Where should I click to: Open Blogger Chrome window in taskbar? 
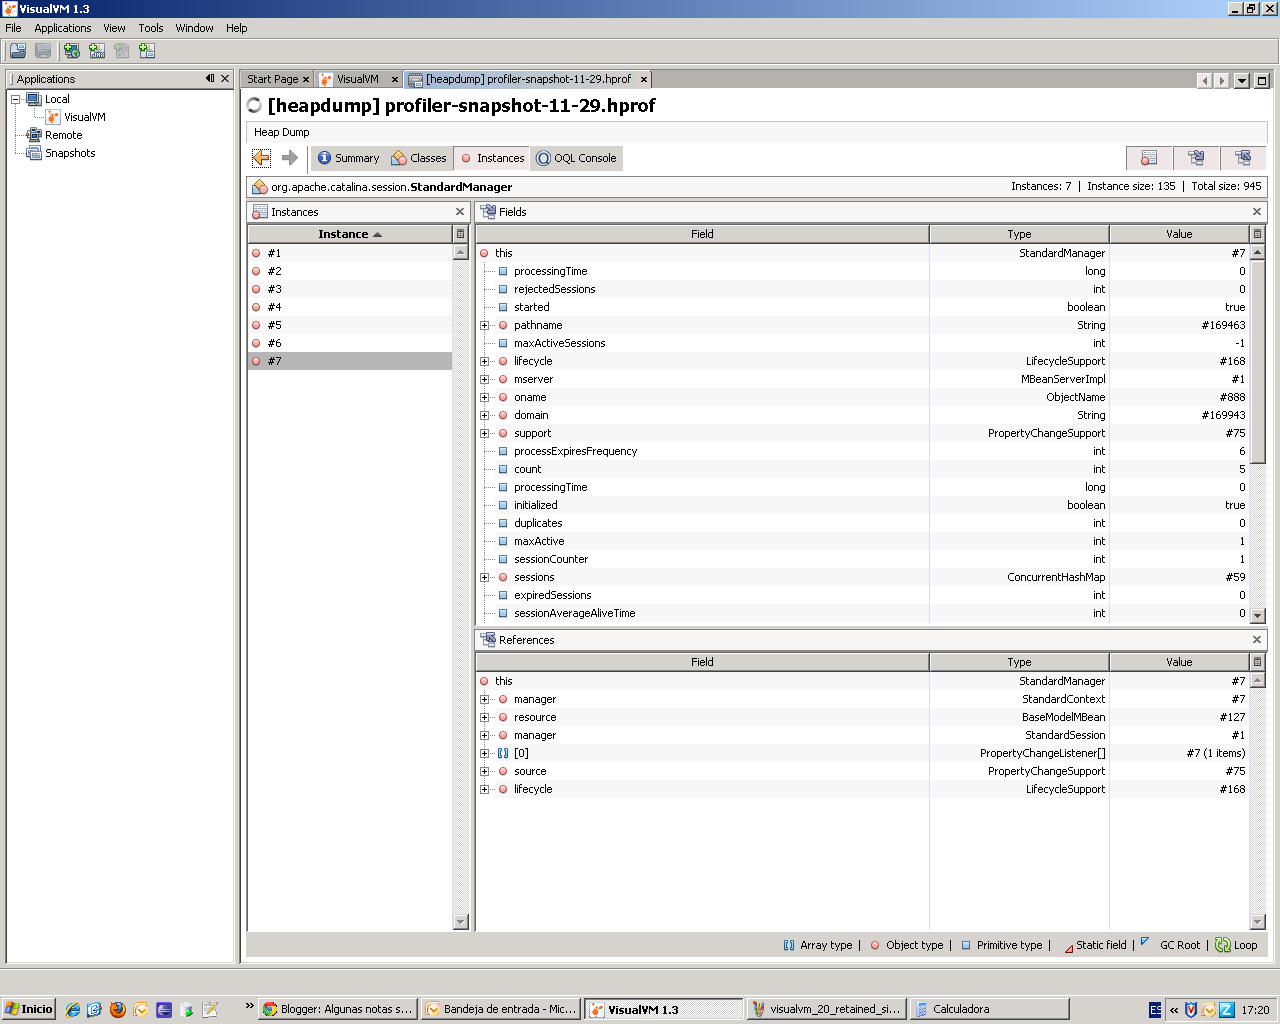(x=338, y=1009)
